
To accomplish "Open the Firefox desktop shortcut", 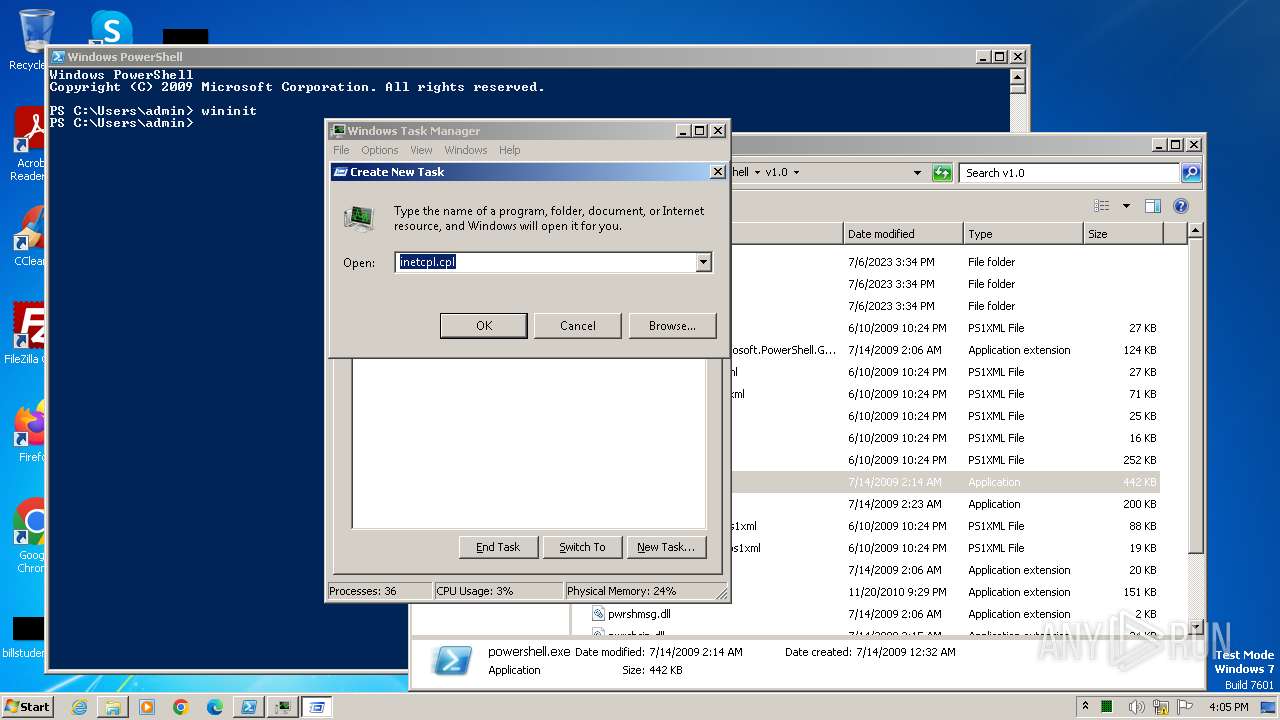I will click(x=30, y=431).
